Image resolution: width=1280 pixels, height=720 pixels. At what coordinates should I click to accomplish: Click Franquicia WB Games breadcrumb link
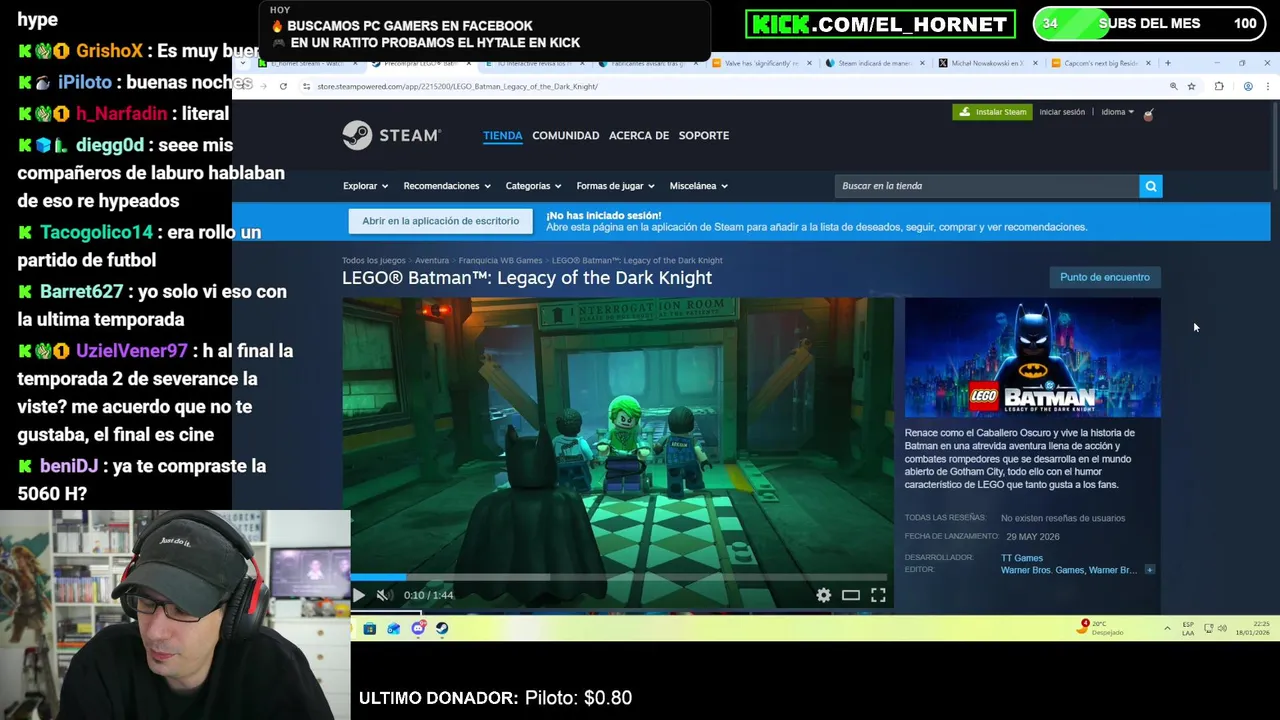pos(500,260)
